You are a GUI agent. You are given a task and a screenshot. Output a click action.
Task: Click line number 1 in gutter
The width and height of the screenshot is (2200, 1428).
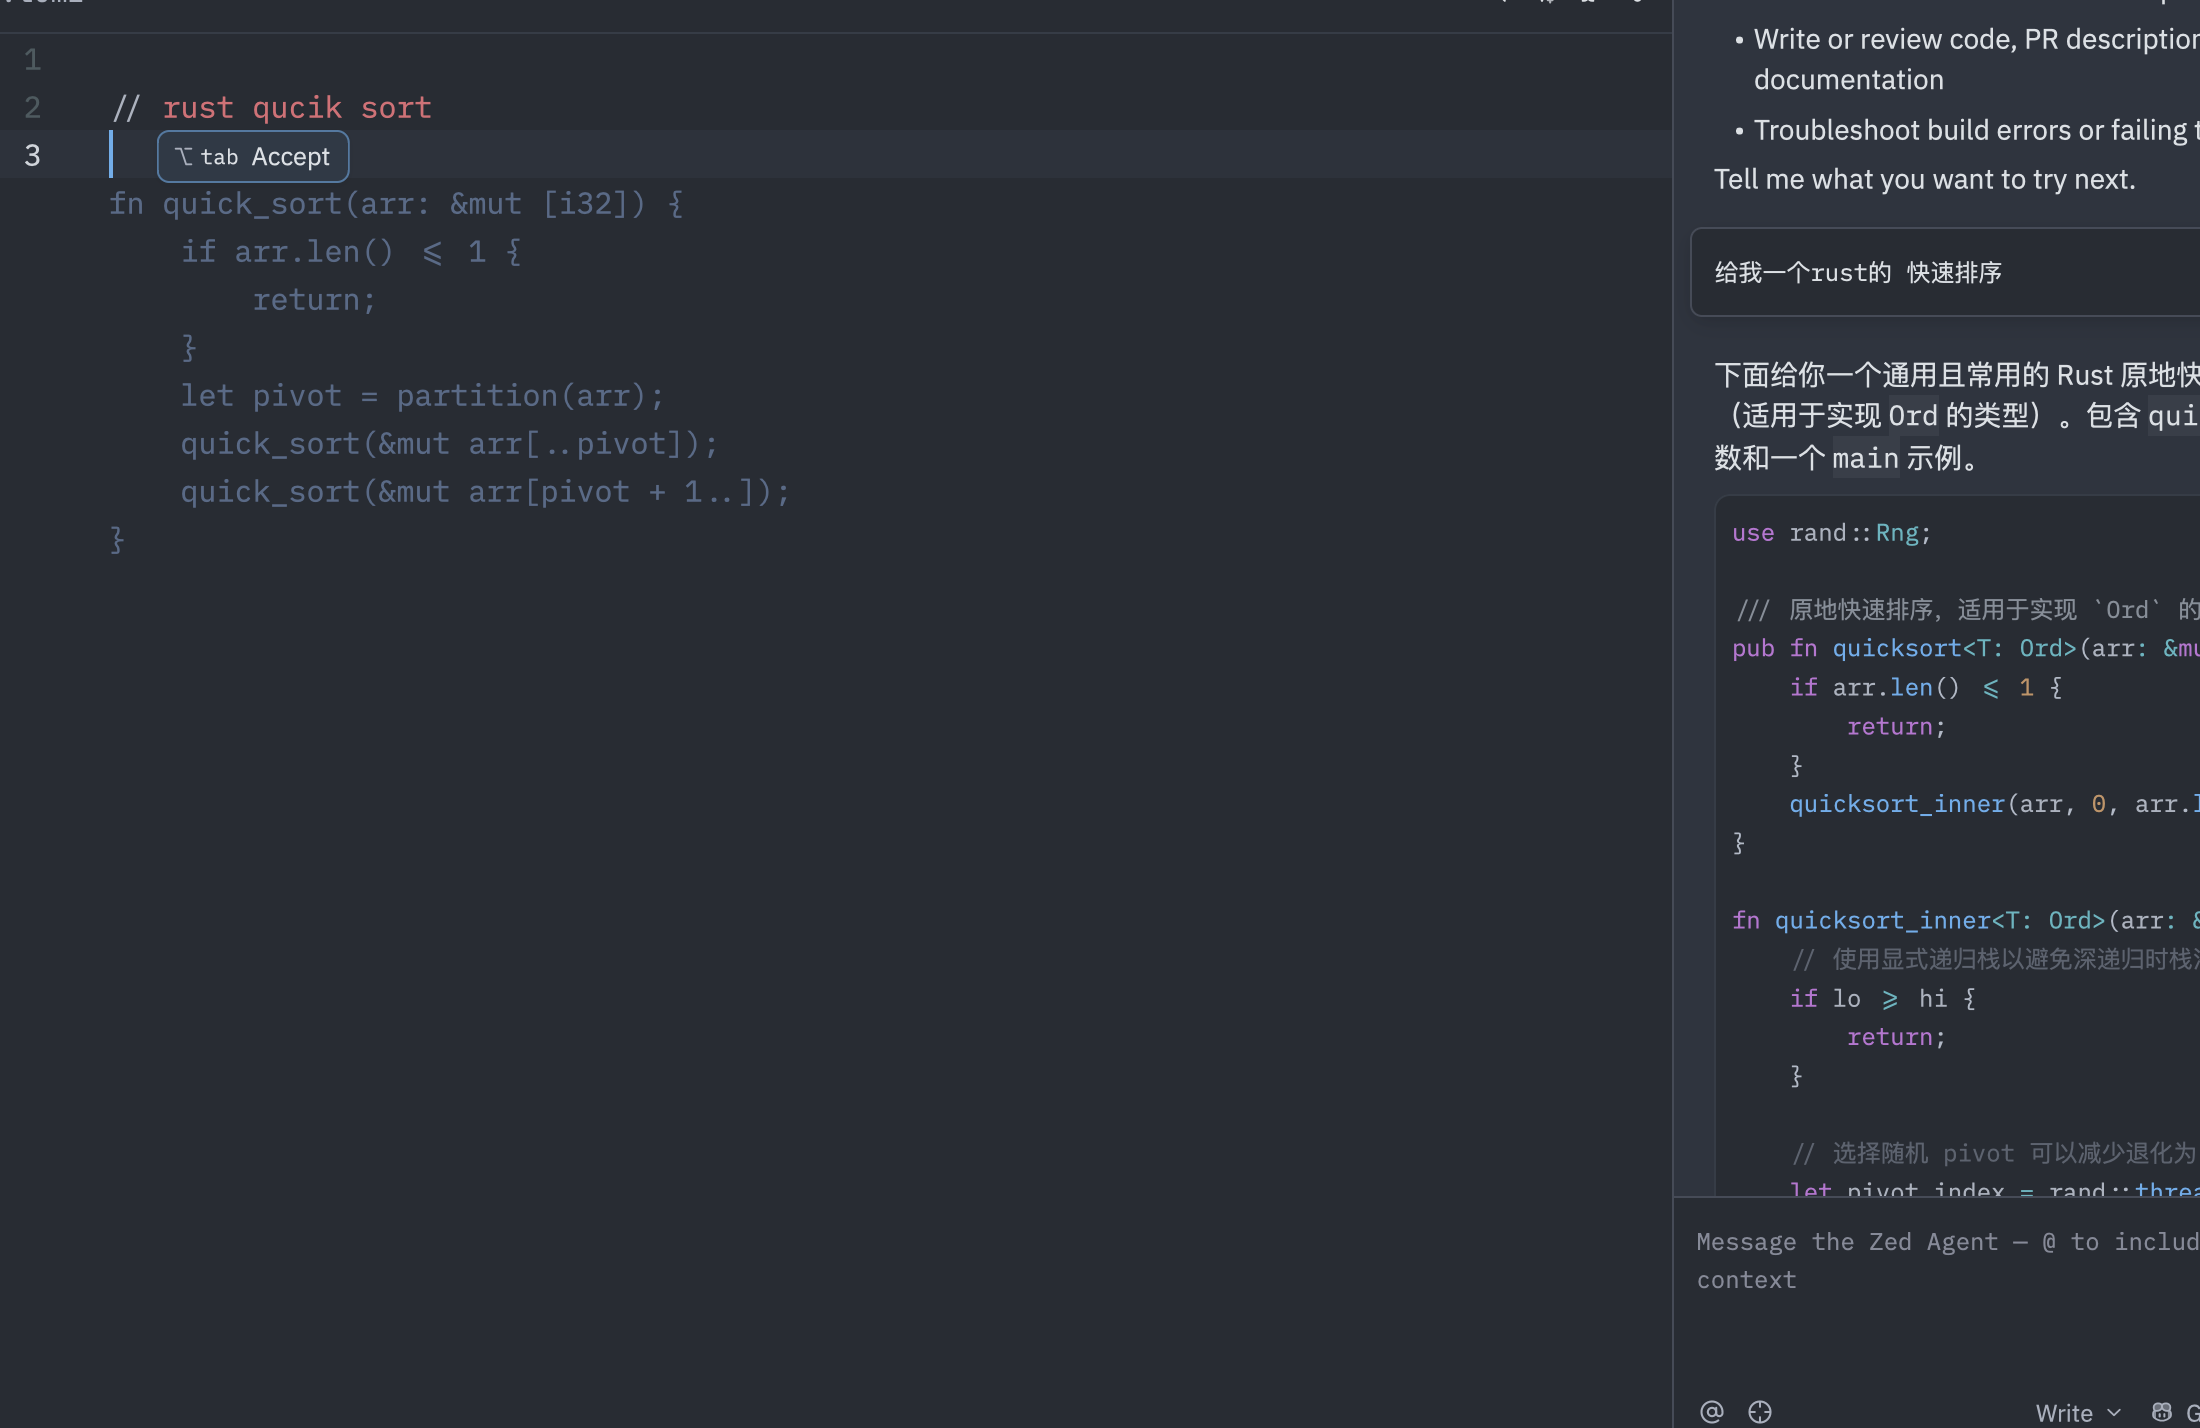(x=33, y=60)
